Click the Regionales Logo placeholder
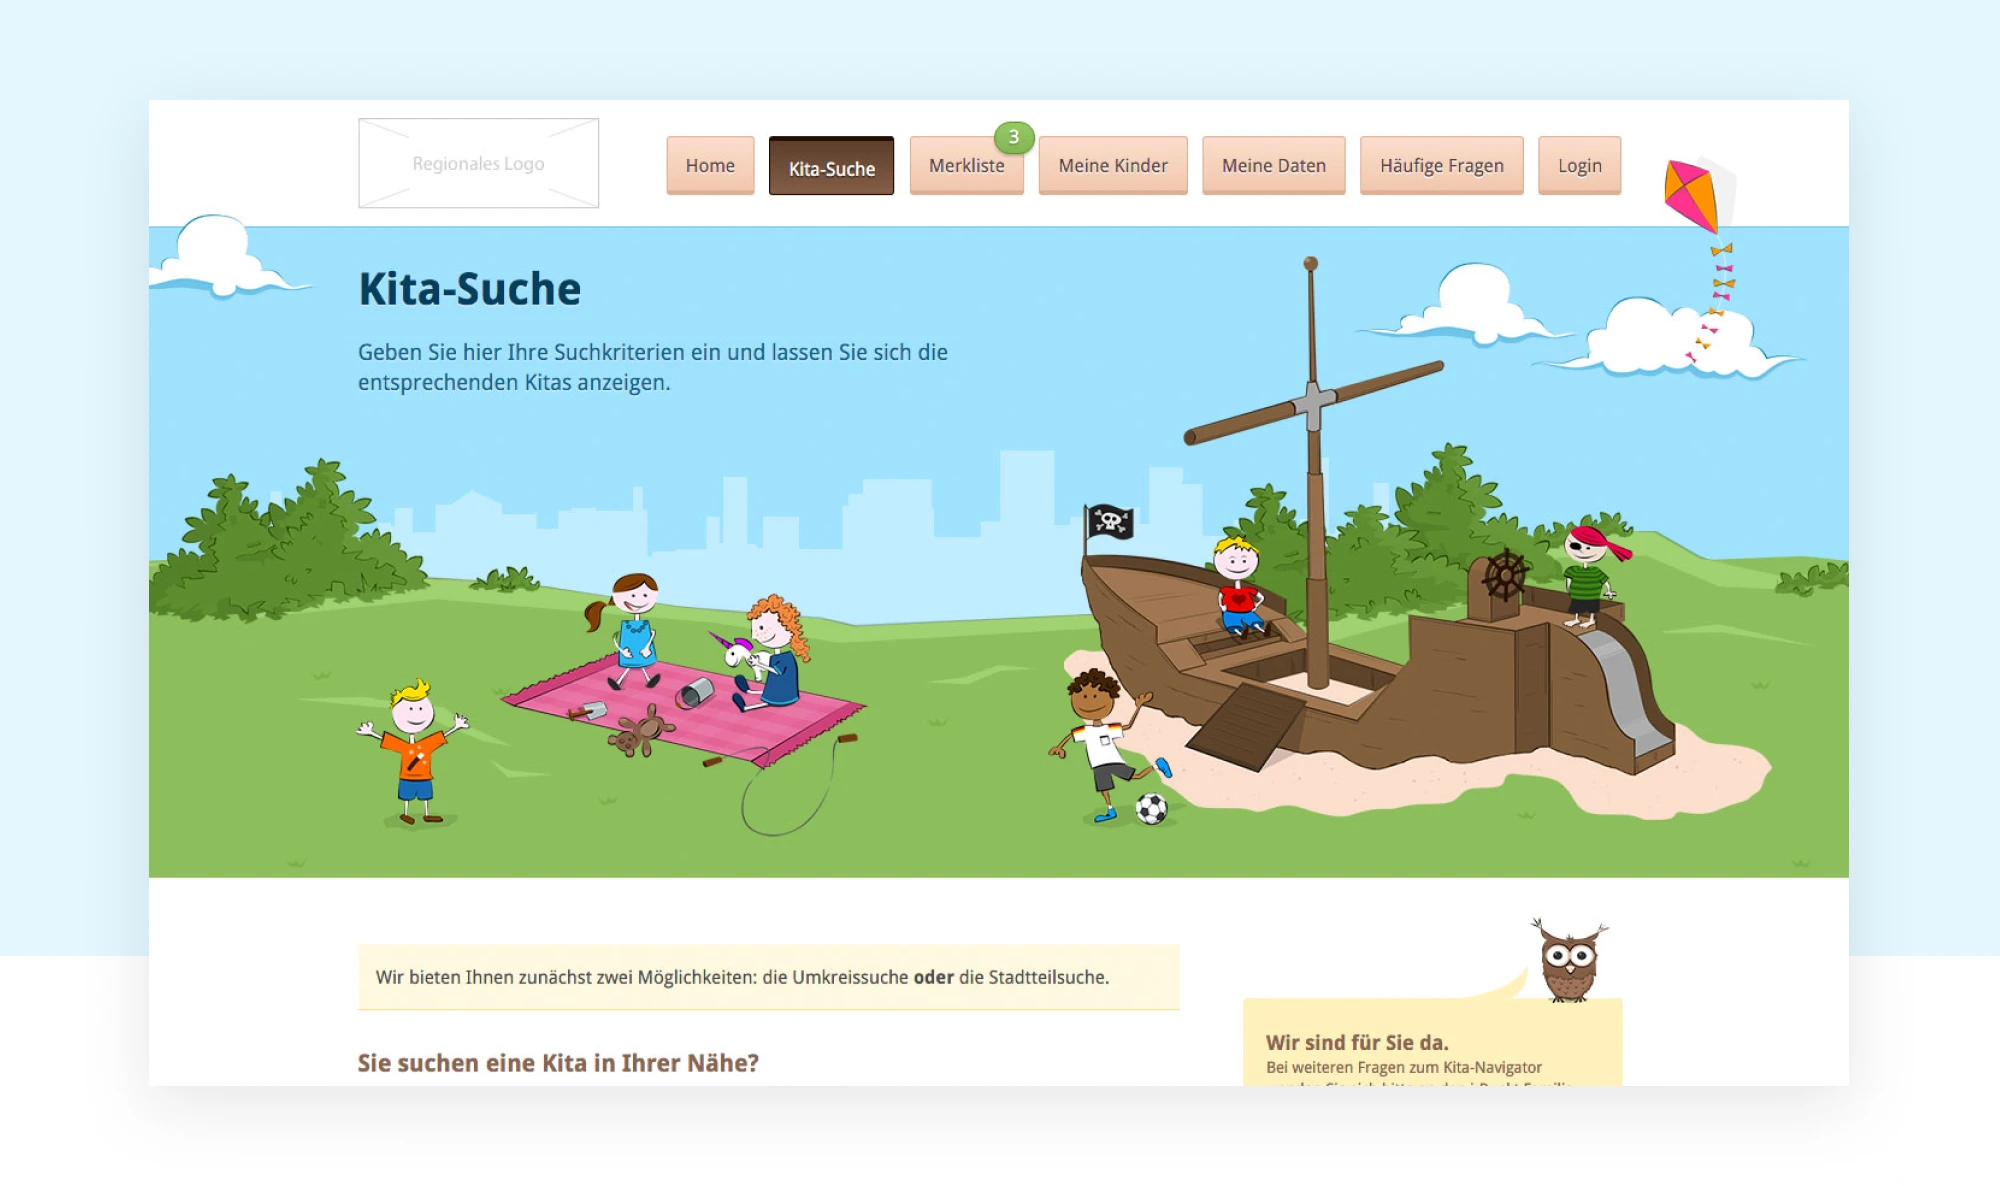The image size is (2000, 1186). pyautogui.click(x=478, y=163)
